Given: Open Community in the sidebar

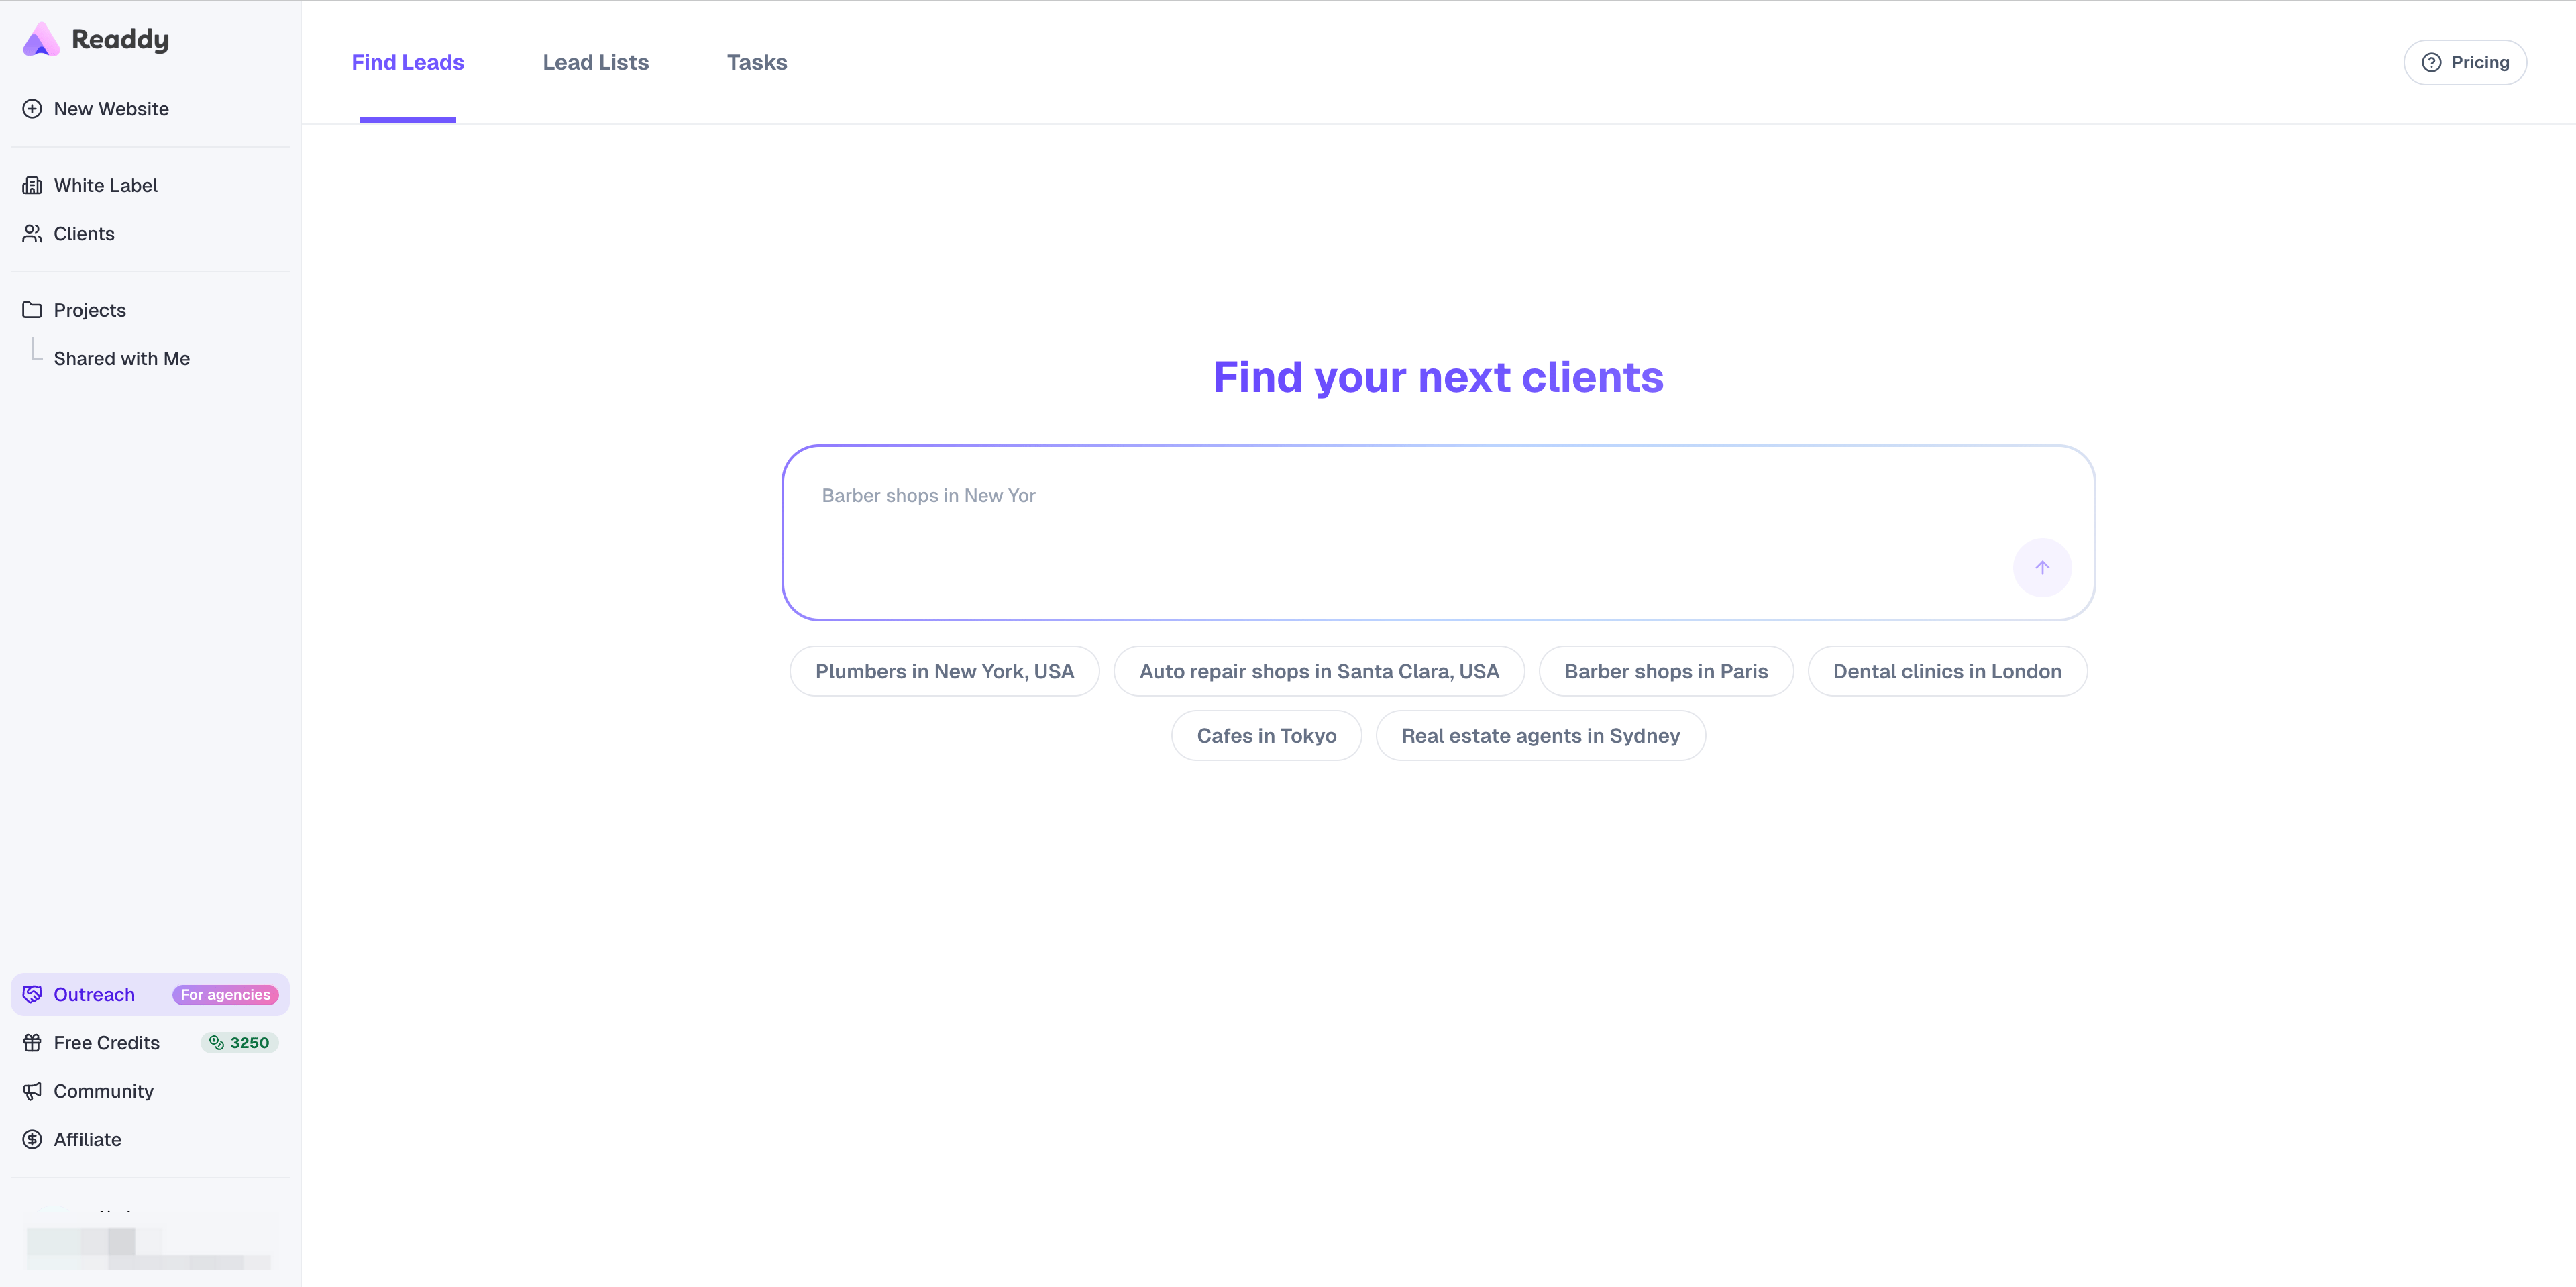Looking at the screenshot, I should 150,1091.
